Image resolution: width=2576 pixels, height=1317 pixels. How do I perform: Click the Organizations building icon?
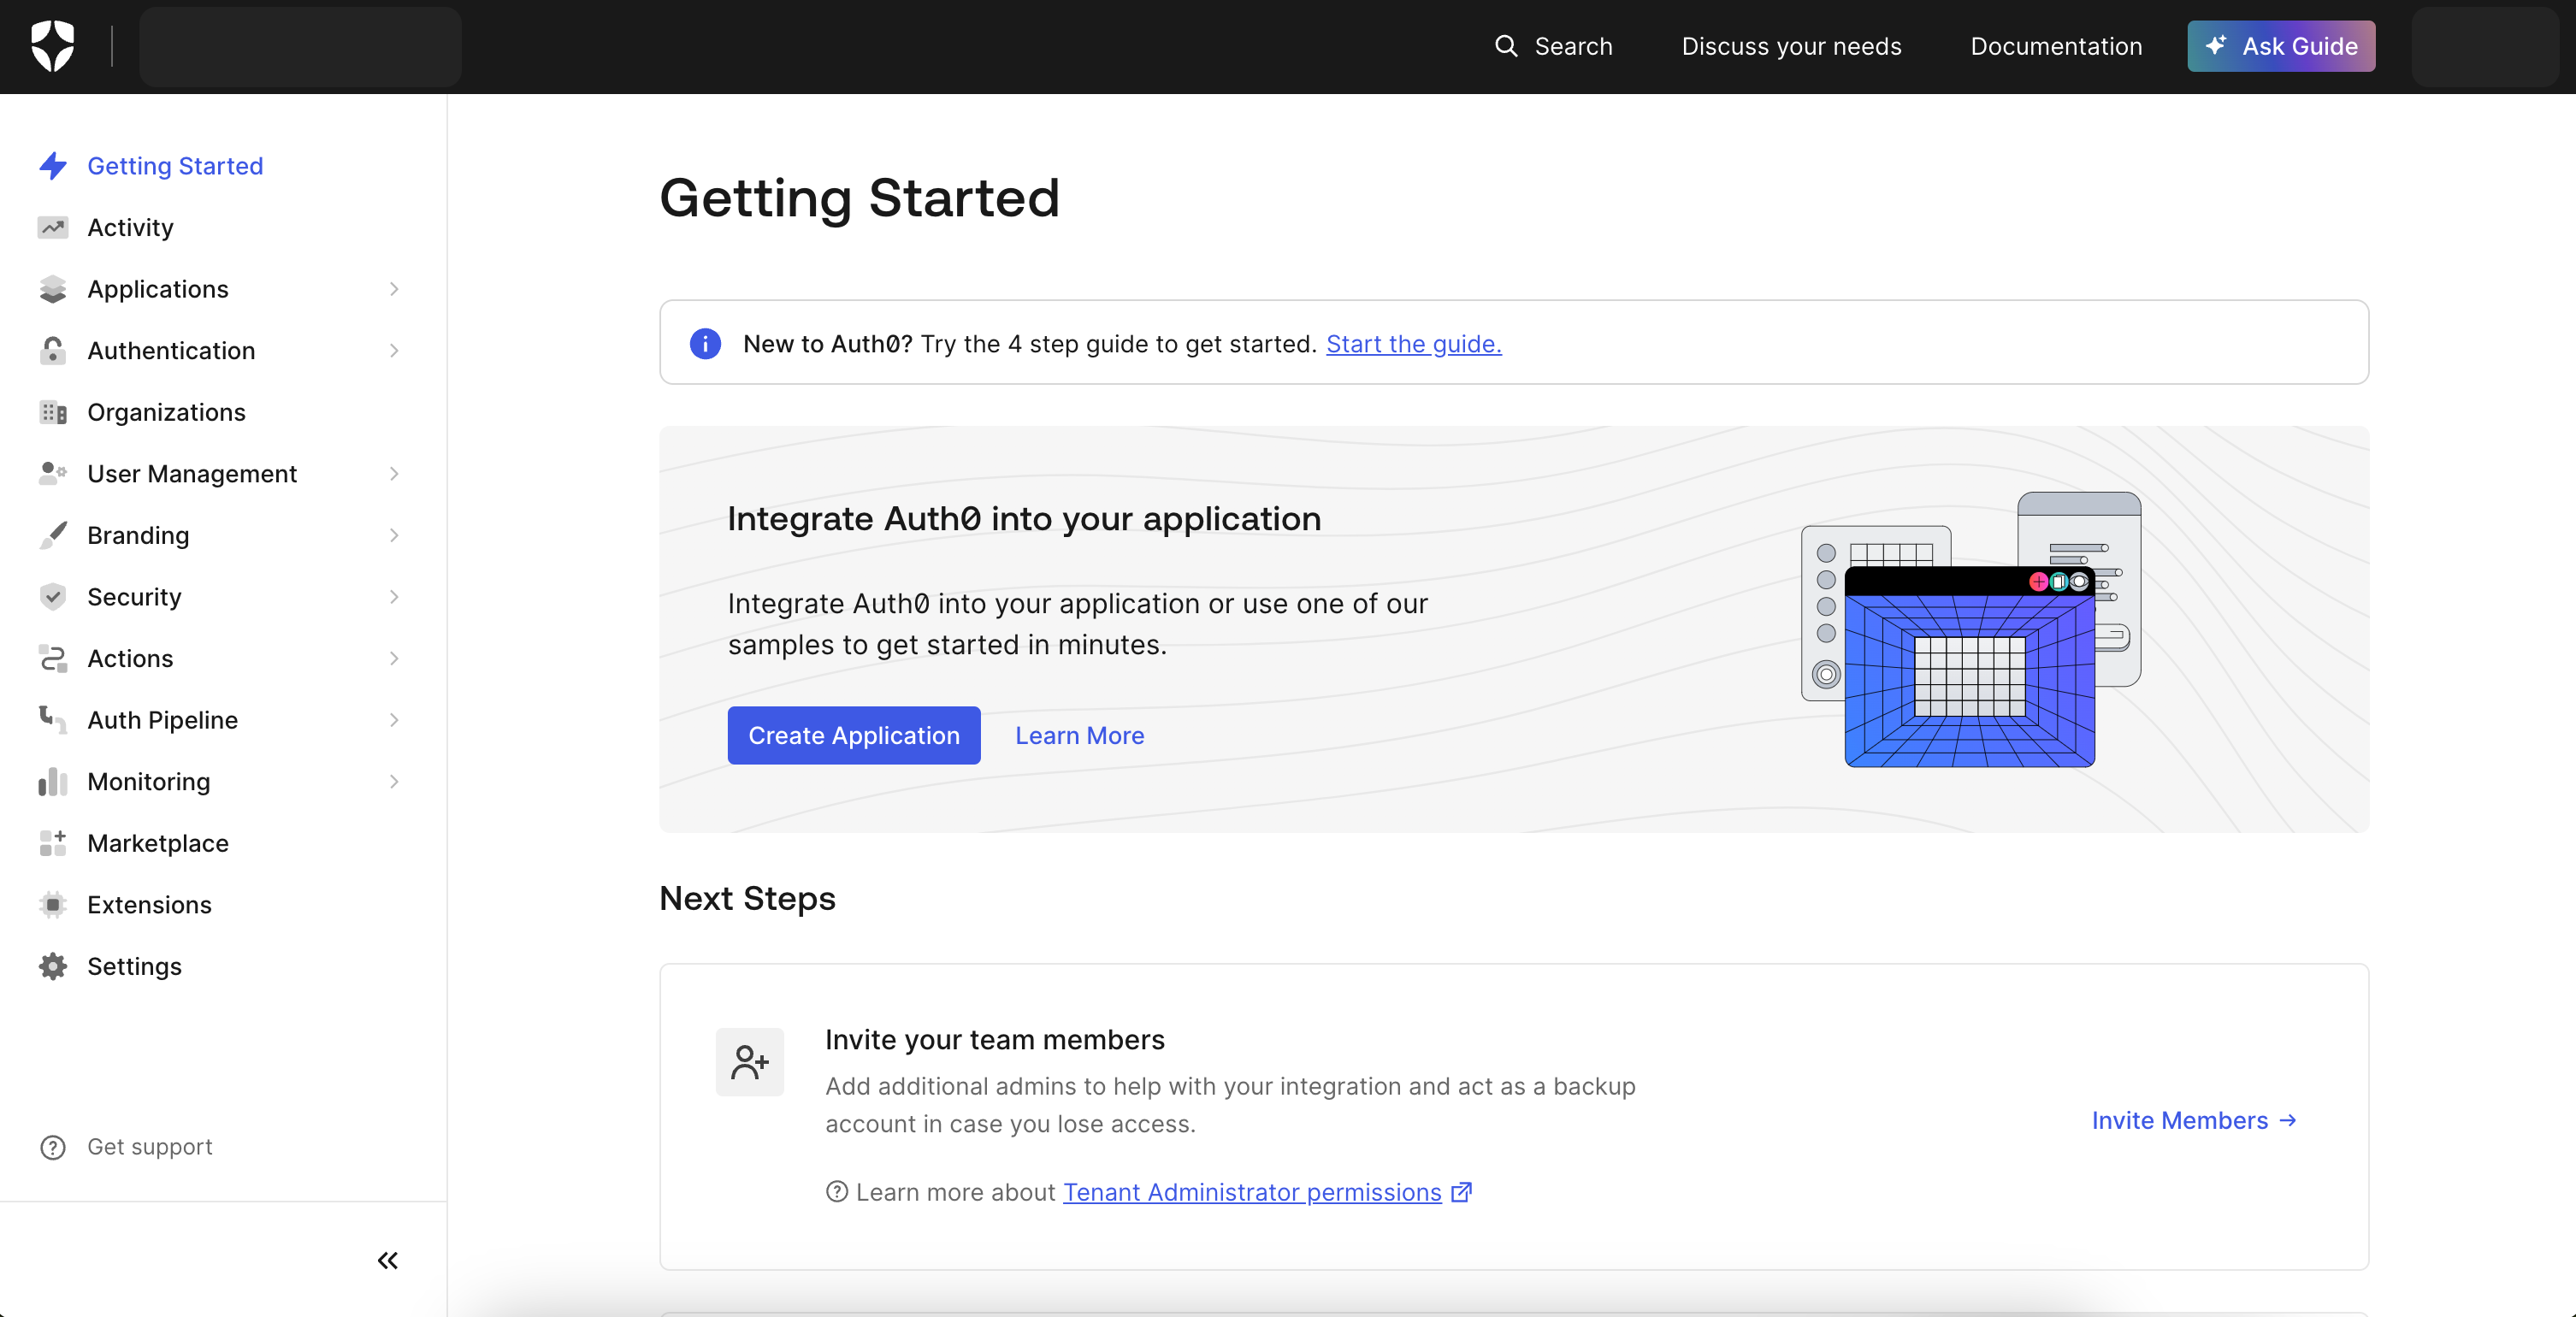click(52, 412)
